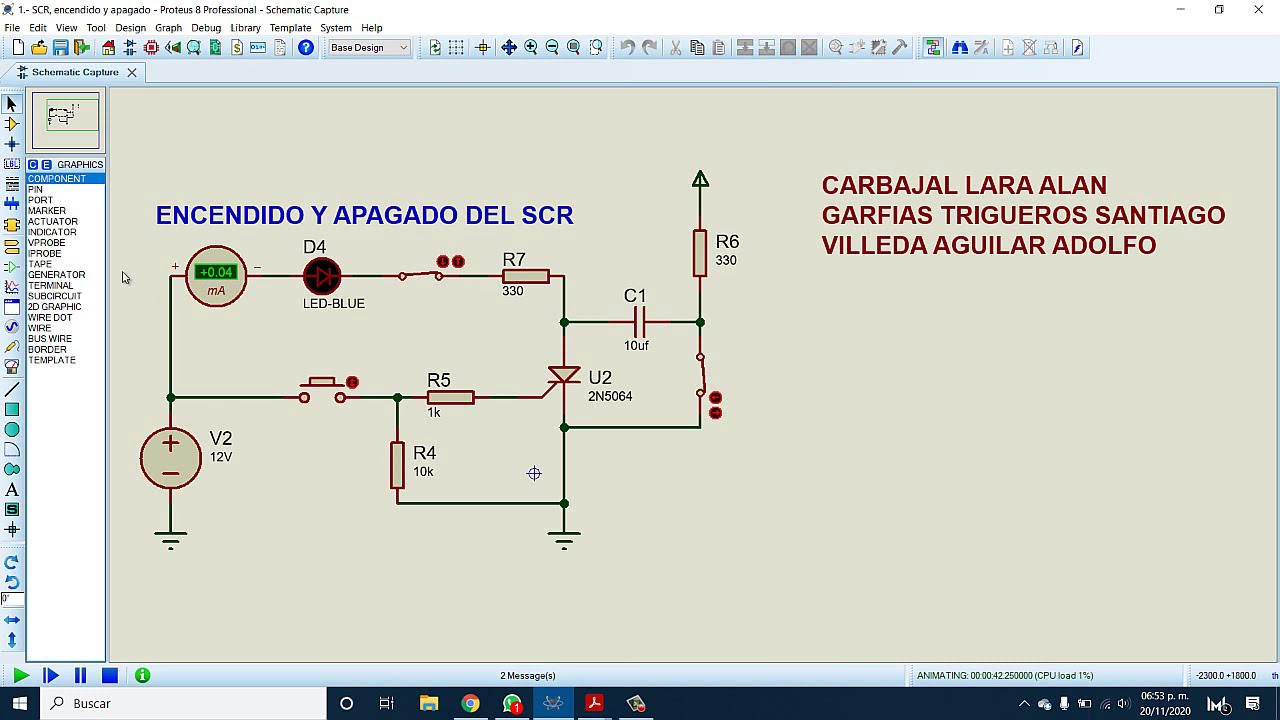Select MARKER in the graphics list
Image resolution: width=1280 pixels, height=720 pixels.
click(47, 211)
